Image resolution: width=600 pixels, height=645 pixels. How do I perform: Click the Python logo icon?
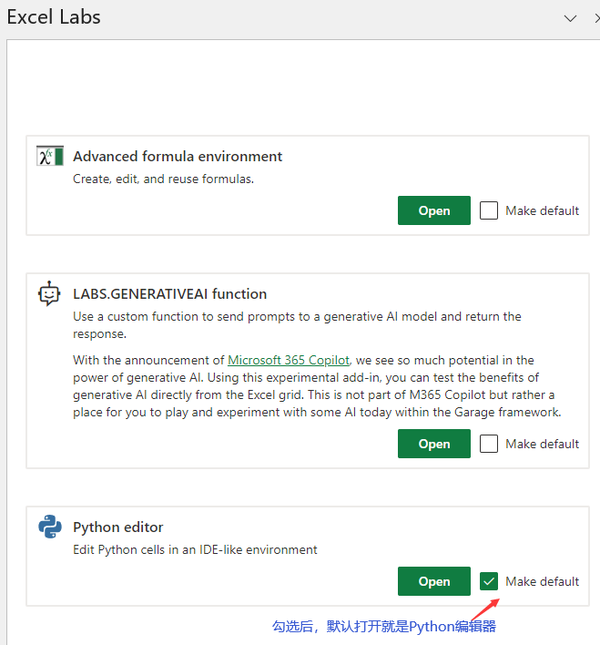(49, 527)
